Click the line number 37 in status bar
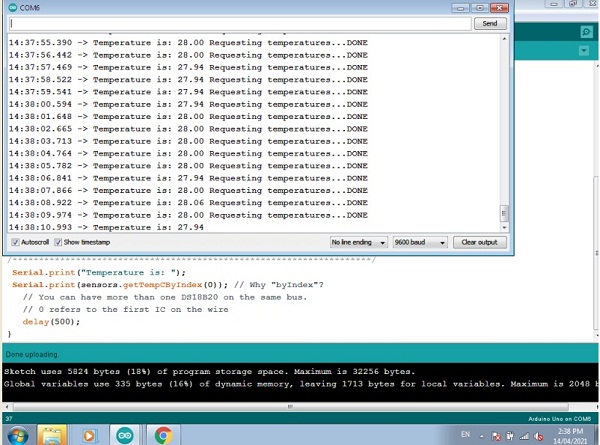This screenshot has height=445, width=600. tap(9, 419)
